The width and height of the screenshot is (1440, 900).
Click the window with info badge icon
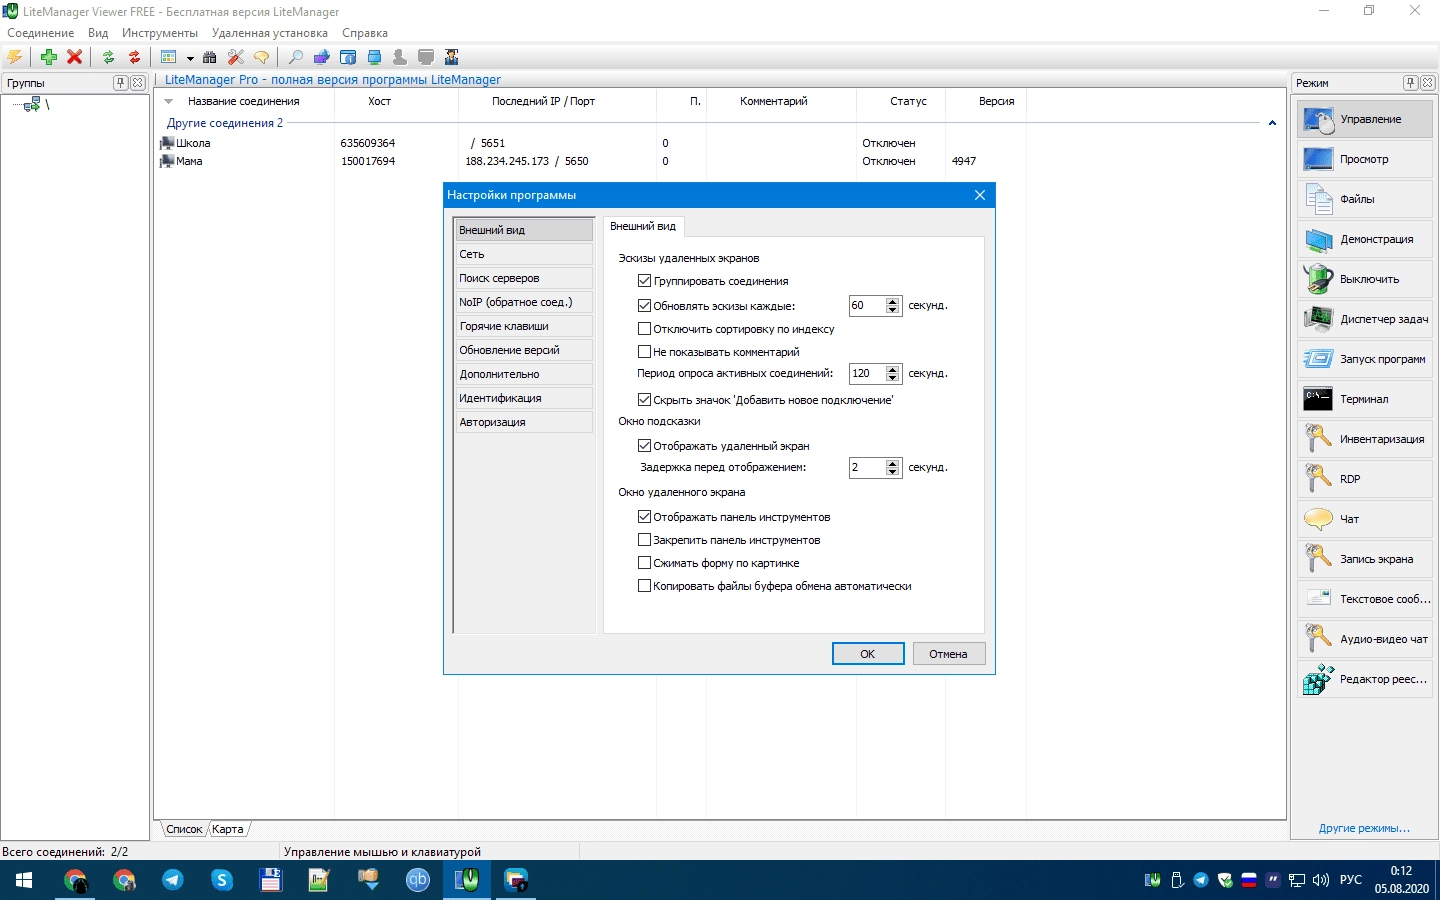(x=347, y=57)
